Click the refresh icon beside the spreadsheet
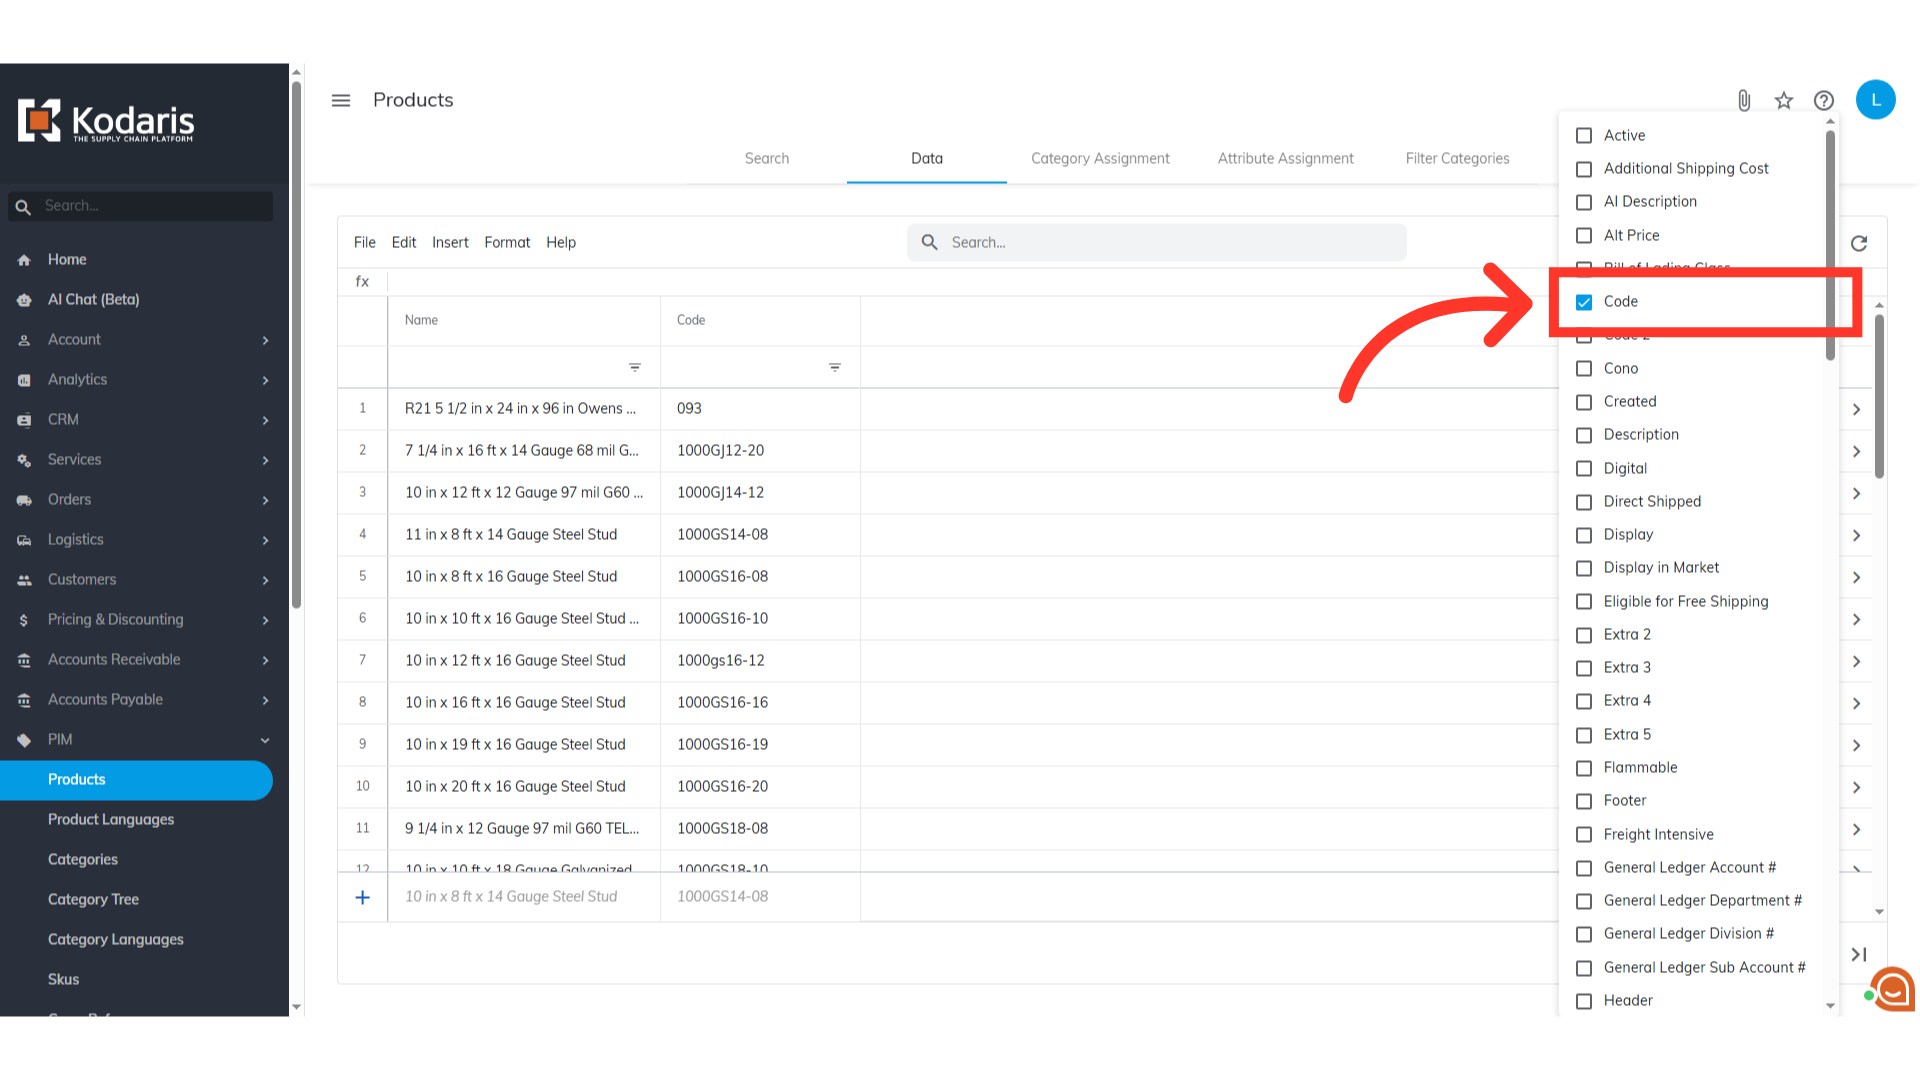The height and width of the screenshot is (1080, 1920). click(1859, 243)
